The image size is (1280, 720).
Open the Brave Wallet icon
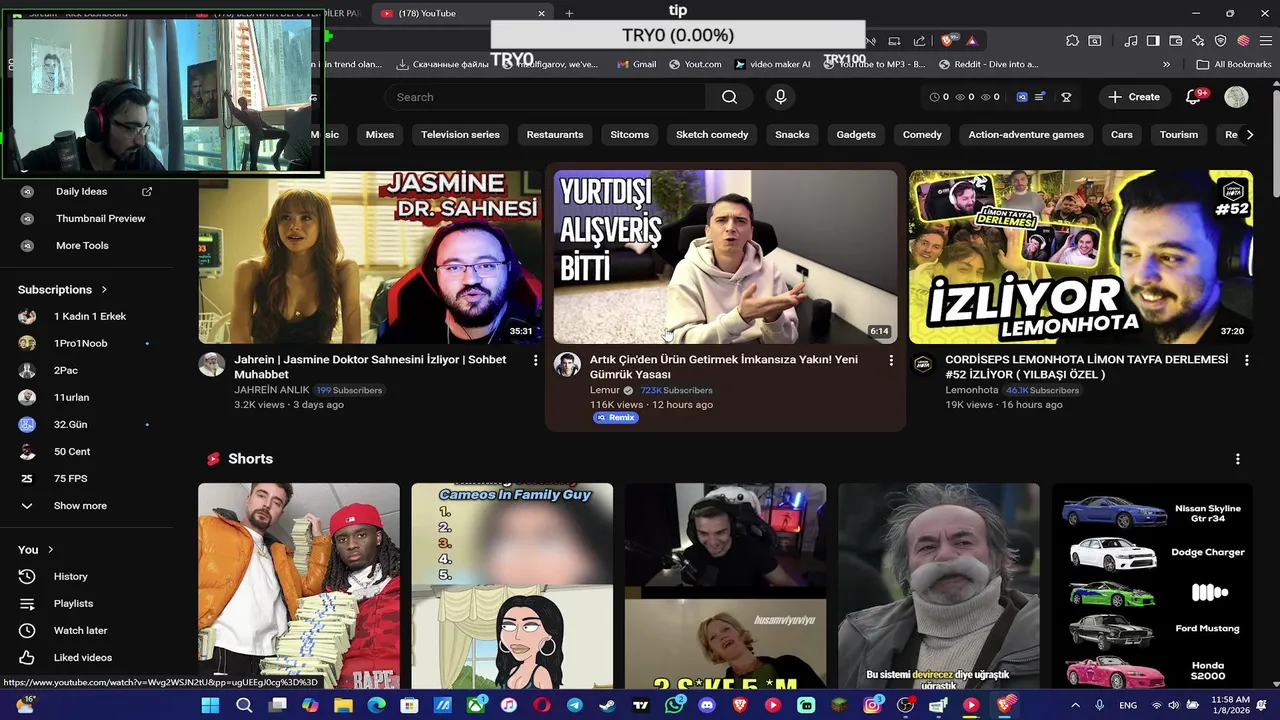click(1175, 41)
